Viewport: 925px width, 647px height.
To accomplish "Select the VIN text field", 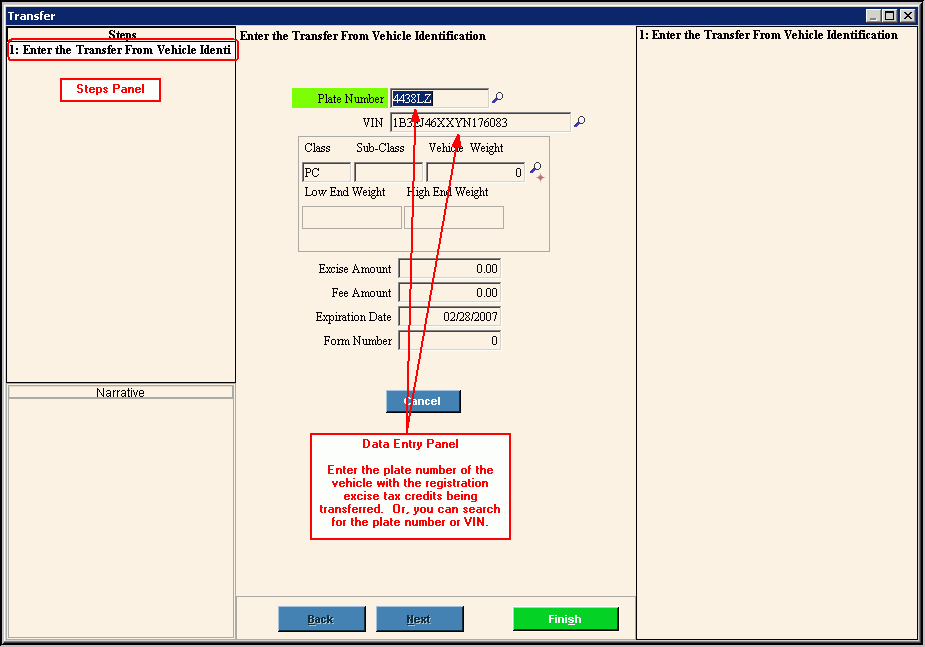I will [480, 122].
